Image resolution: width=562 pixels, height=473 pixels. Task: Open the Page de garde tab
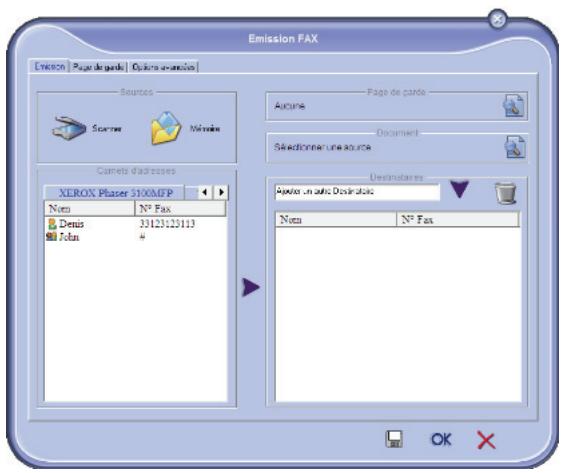coord(98,67)
